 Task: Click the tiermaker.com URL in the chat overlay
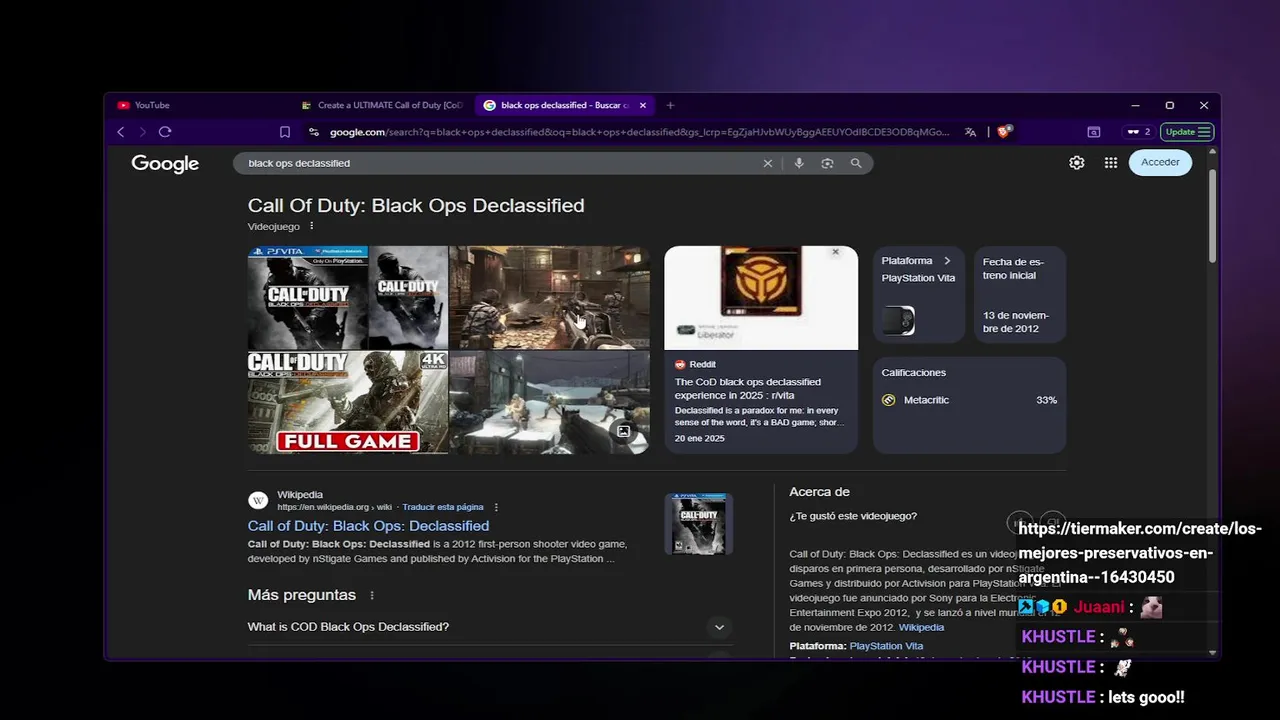tap(1140, 553)
